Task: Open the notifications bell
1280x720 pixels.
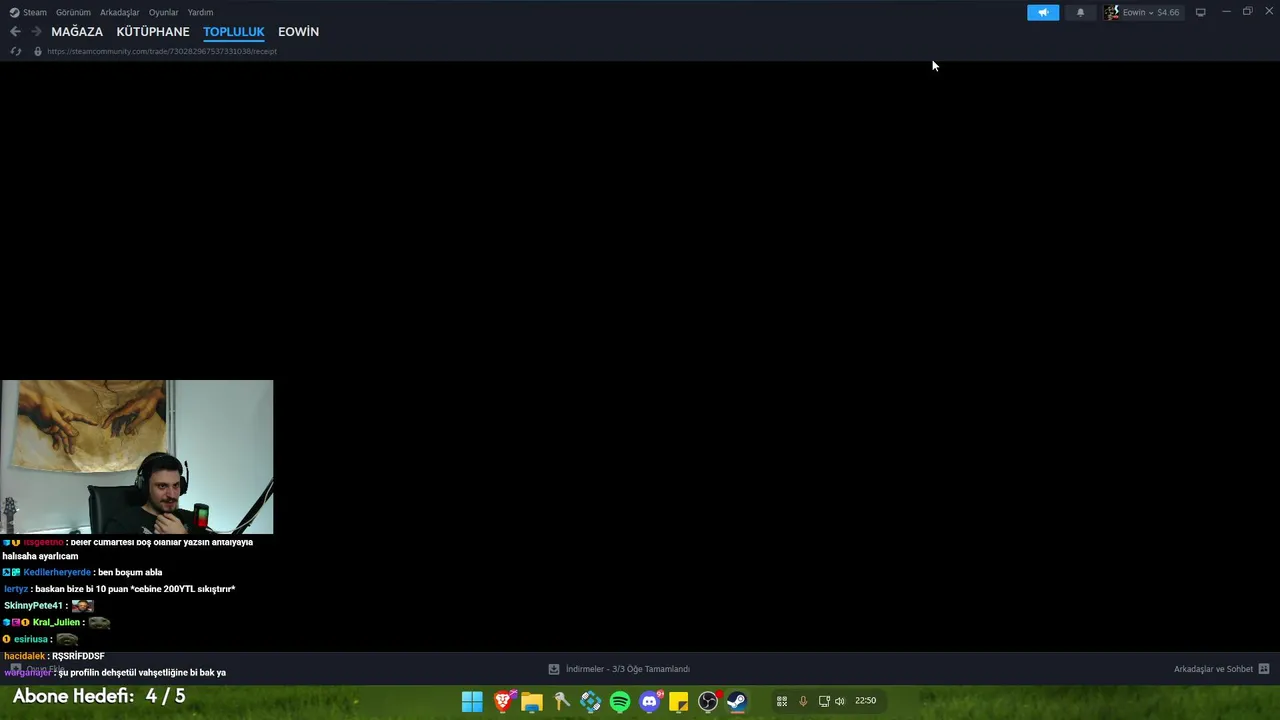Action: click(x=1080, y=12)
